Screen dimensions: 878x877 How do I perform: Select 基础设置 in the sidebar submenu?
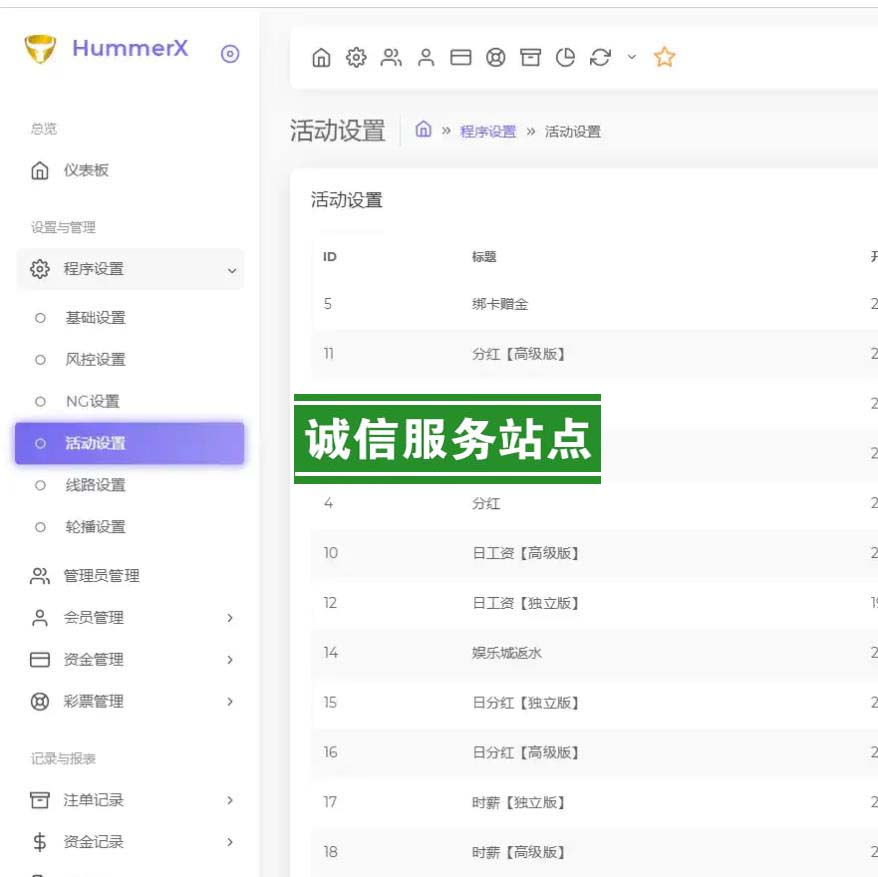click(x=95, y=318)
